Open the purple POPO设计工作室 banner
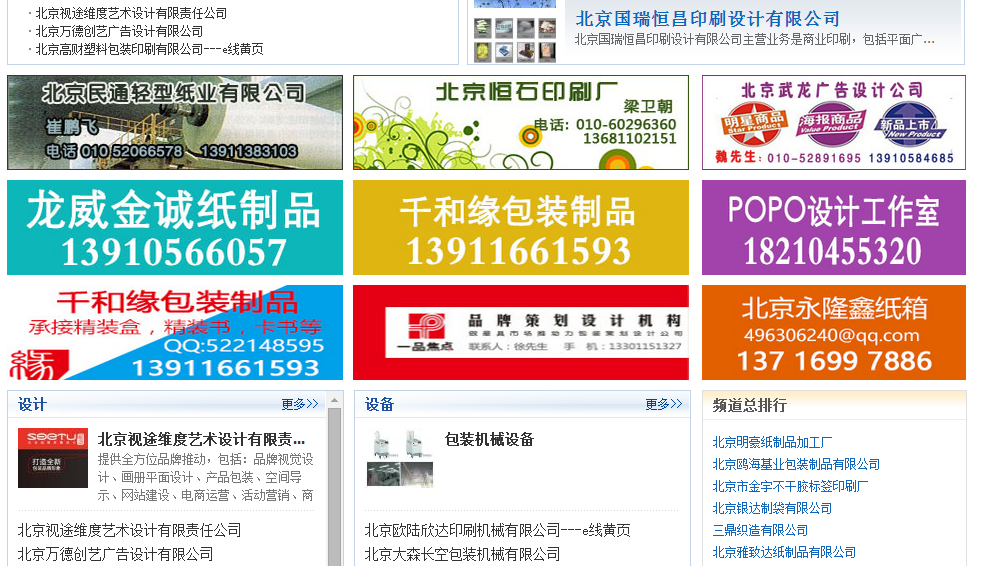This screenshot has width=982, height=566. point(833,227)
